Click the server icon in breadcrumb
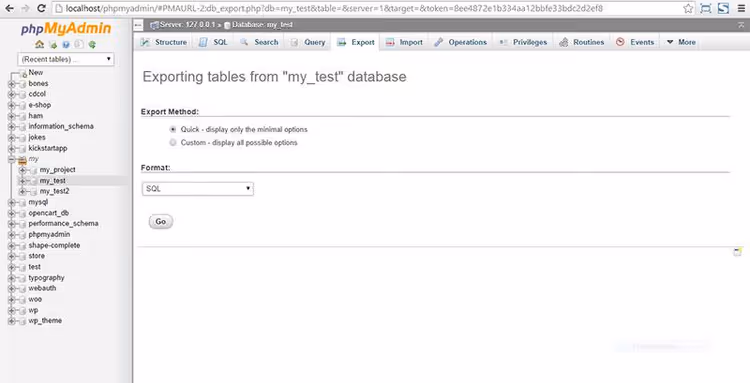 [x=154, y=25]
